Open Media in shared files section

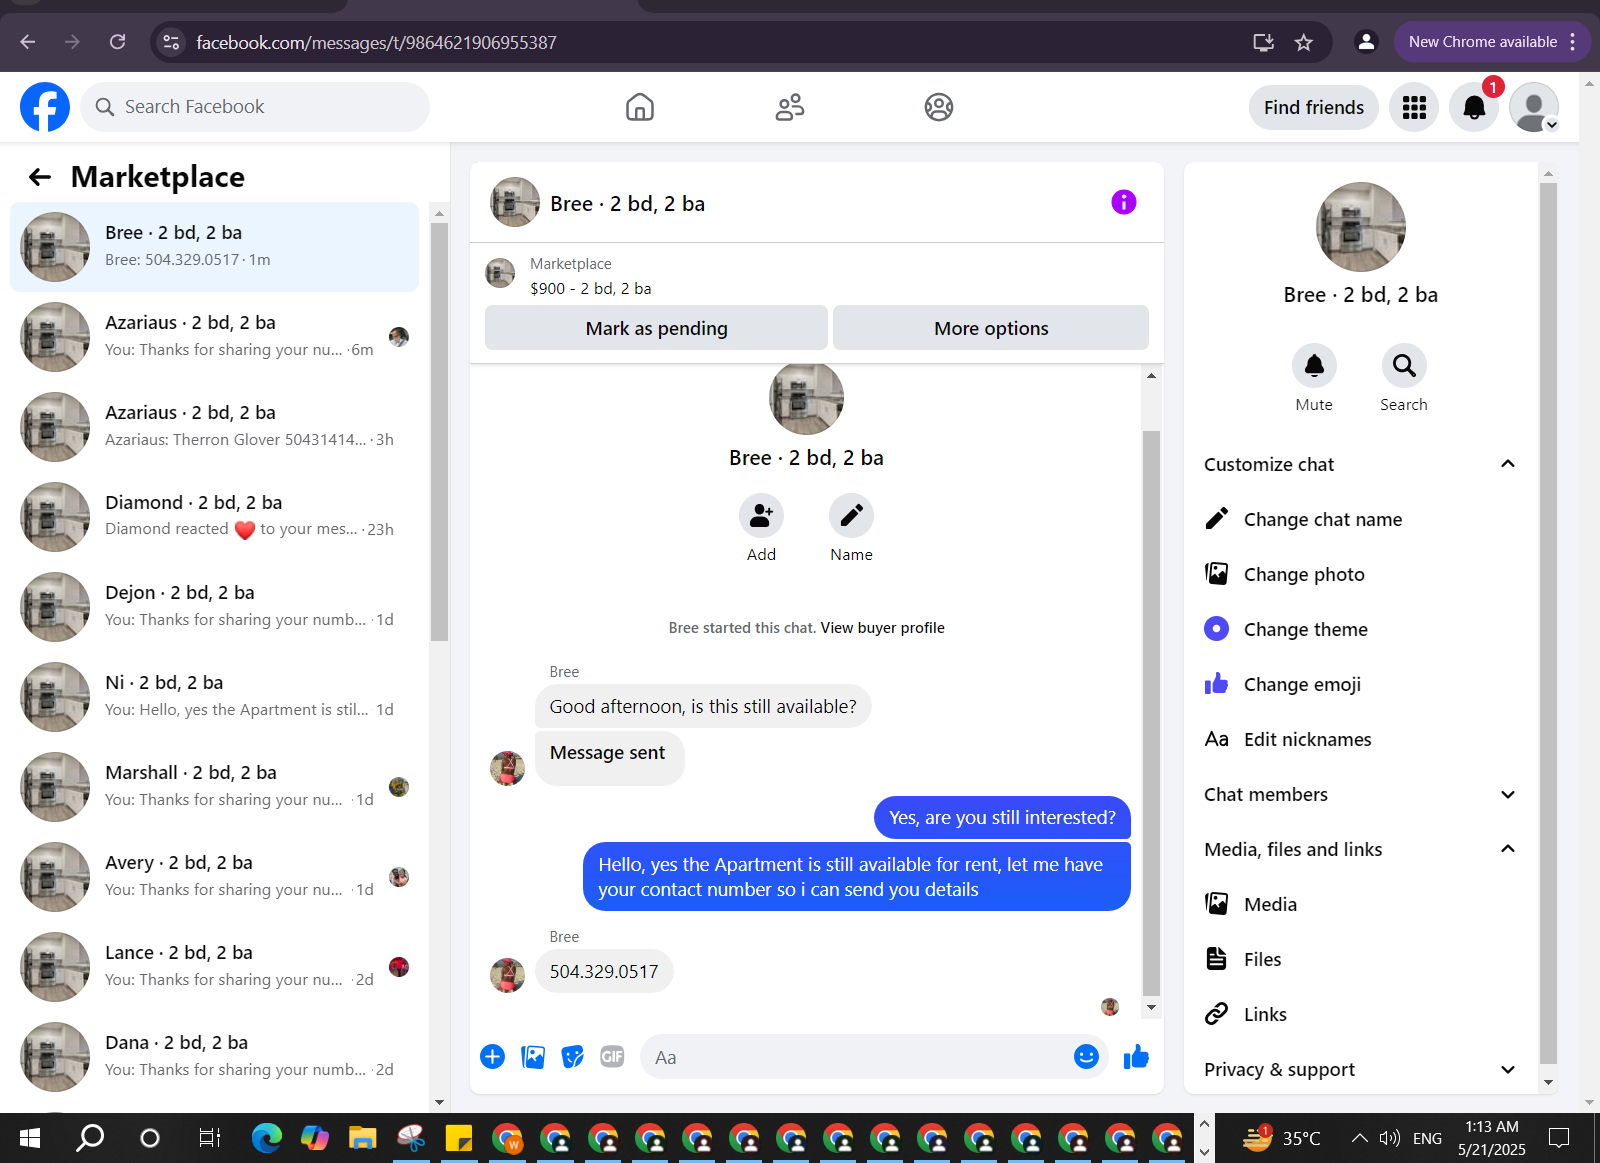pyautogui.click(x=1360, y=904)
